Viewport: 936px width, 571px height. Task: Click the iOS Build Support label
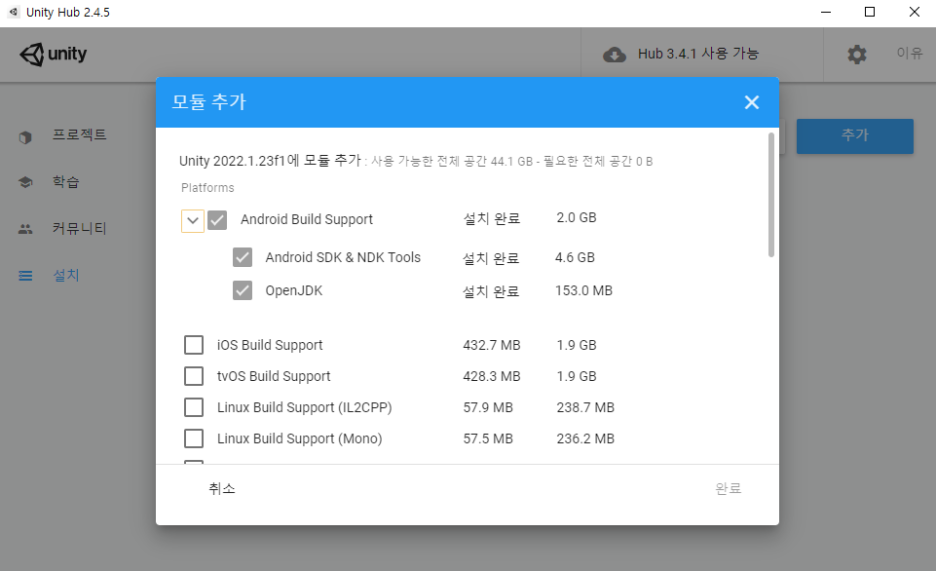click(x=270, y=345)
